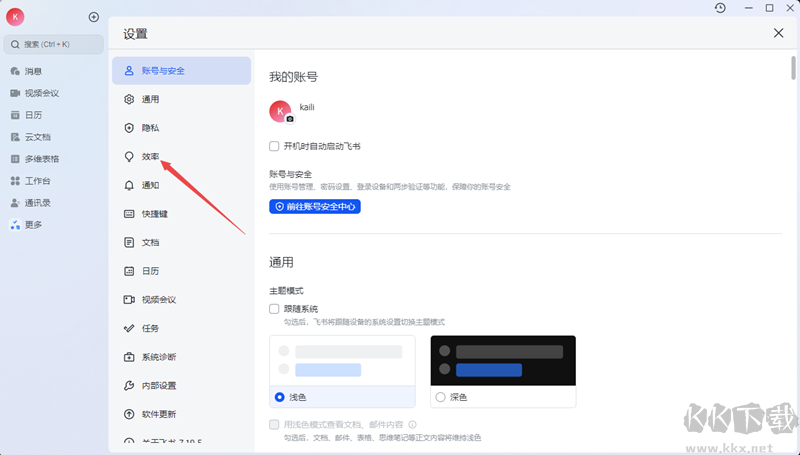The width and height of the screenshot is (800, 455).
Task: Check 跟随系统 theme option
Action: (274, 309)
